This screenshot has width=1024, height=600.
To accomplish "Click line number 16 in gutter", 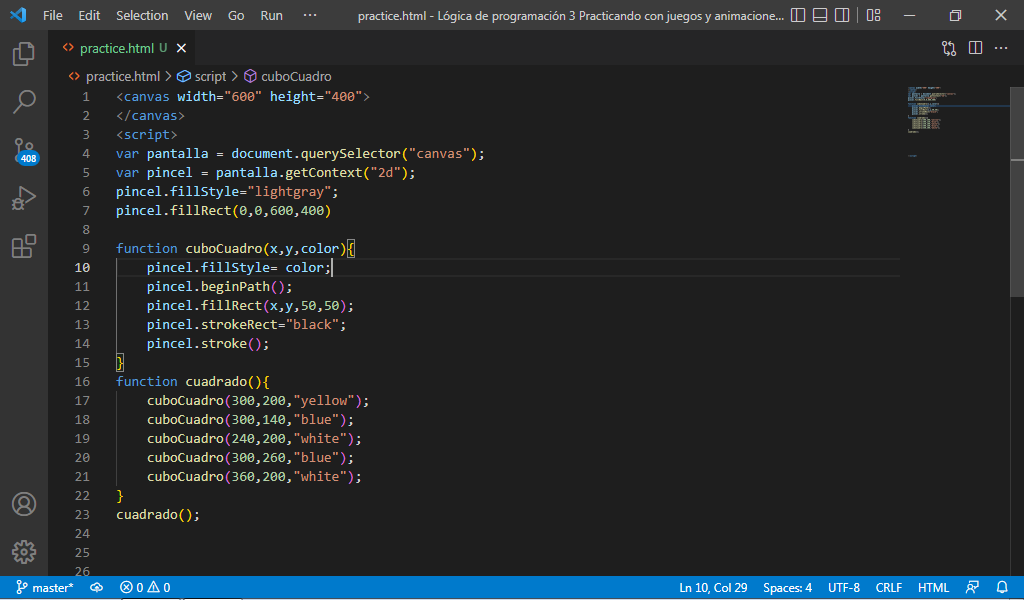I will tap(82, 381).
